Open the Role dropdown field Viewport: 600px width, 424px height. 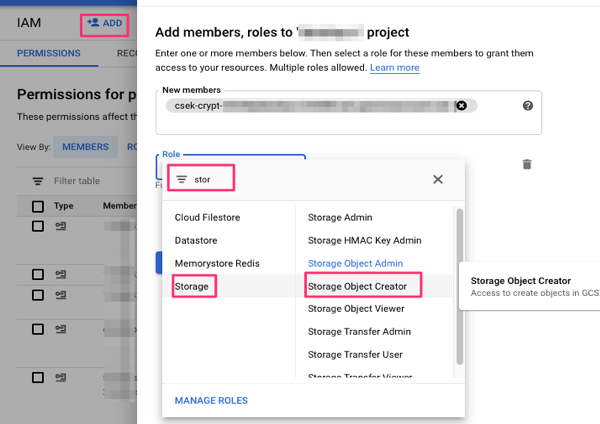coord(230,160)
